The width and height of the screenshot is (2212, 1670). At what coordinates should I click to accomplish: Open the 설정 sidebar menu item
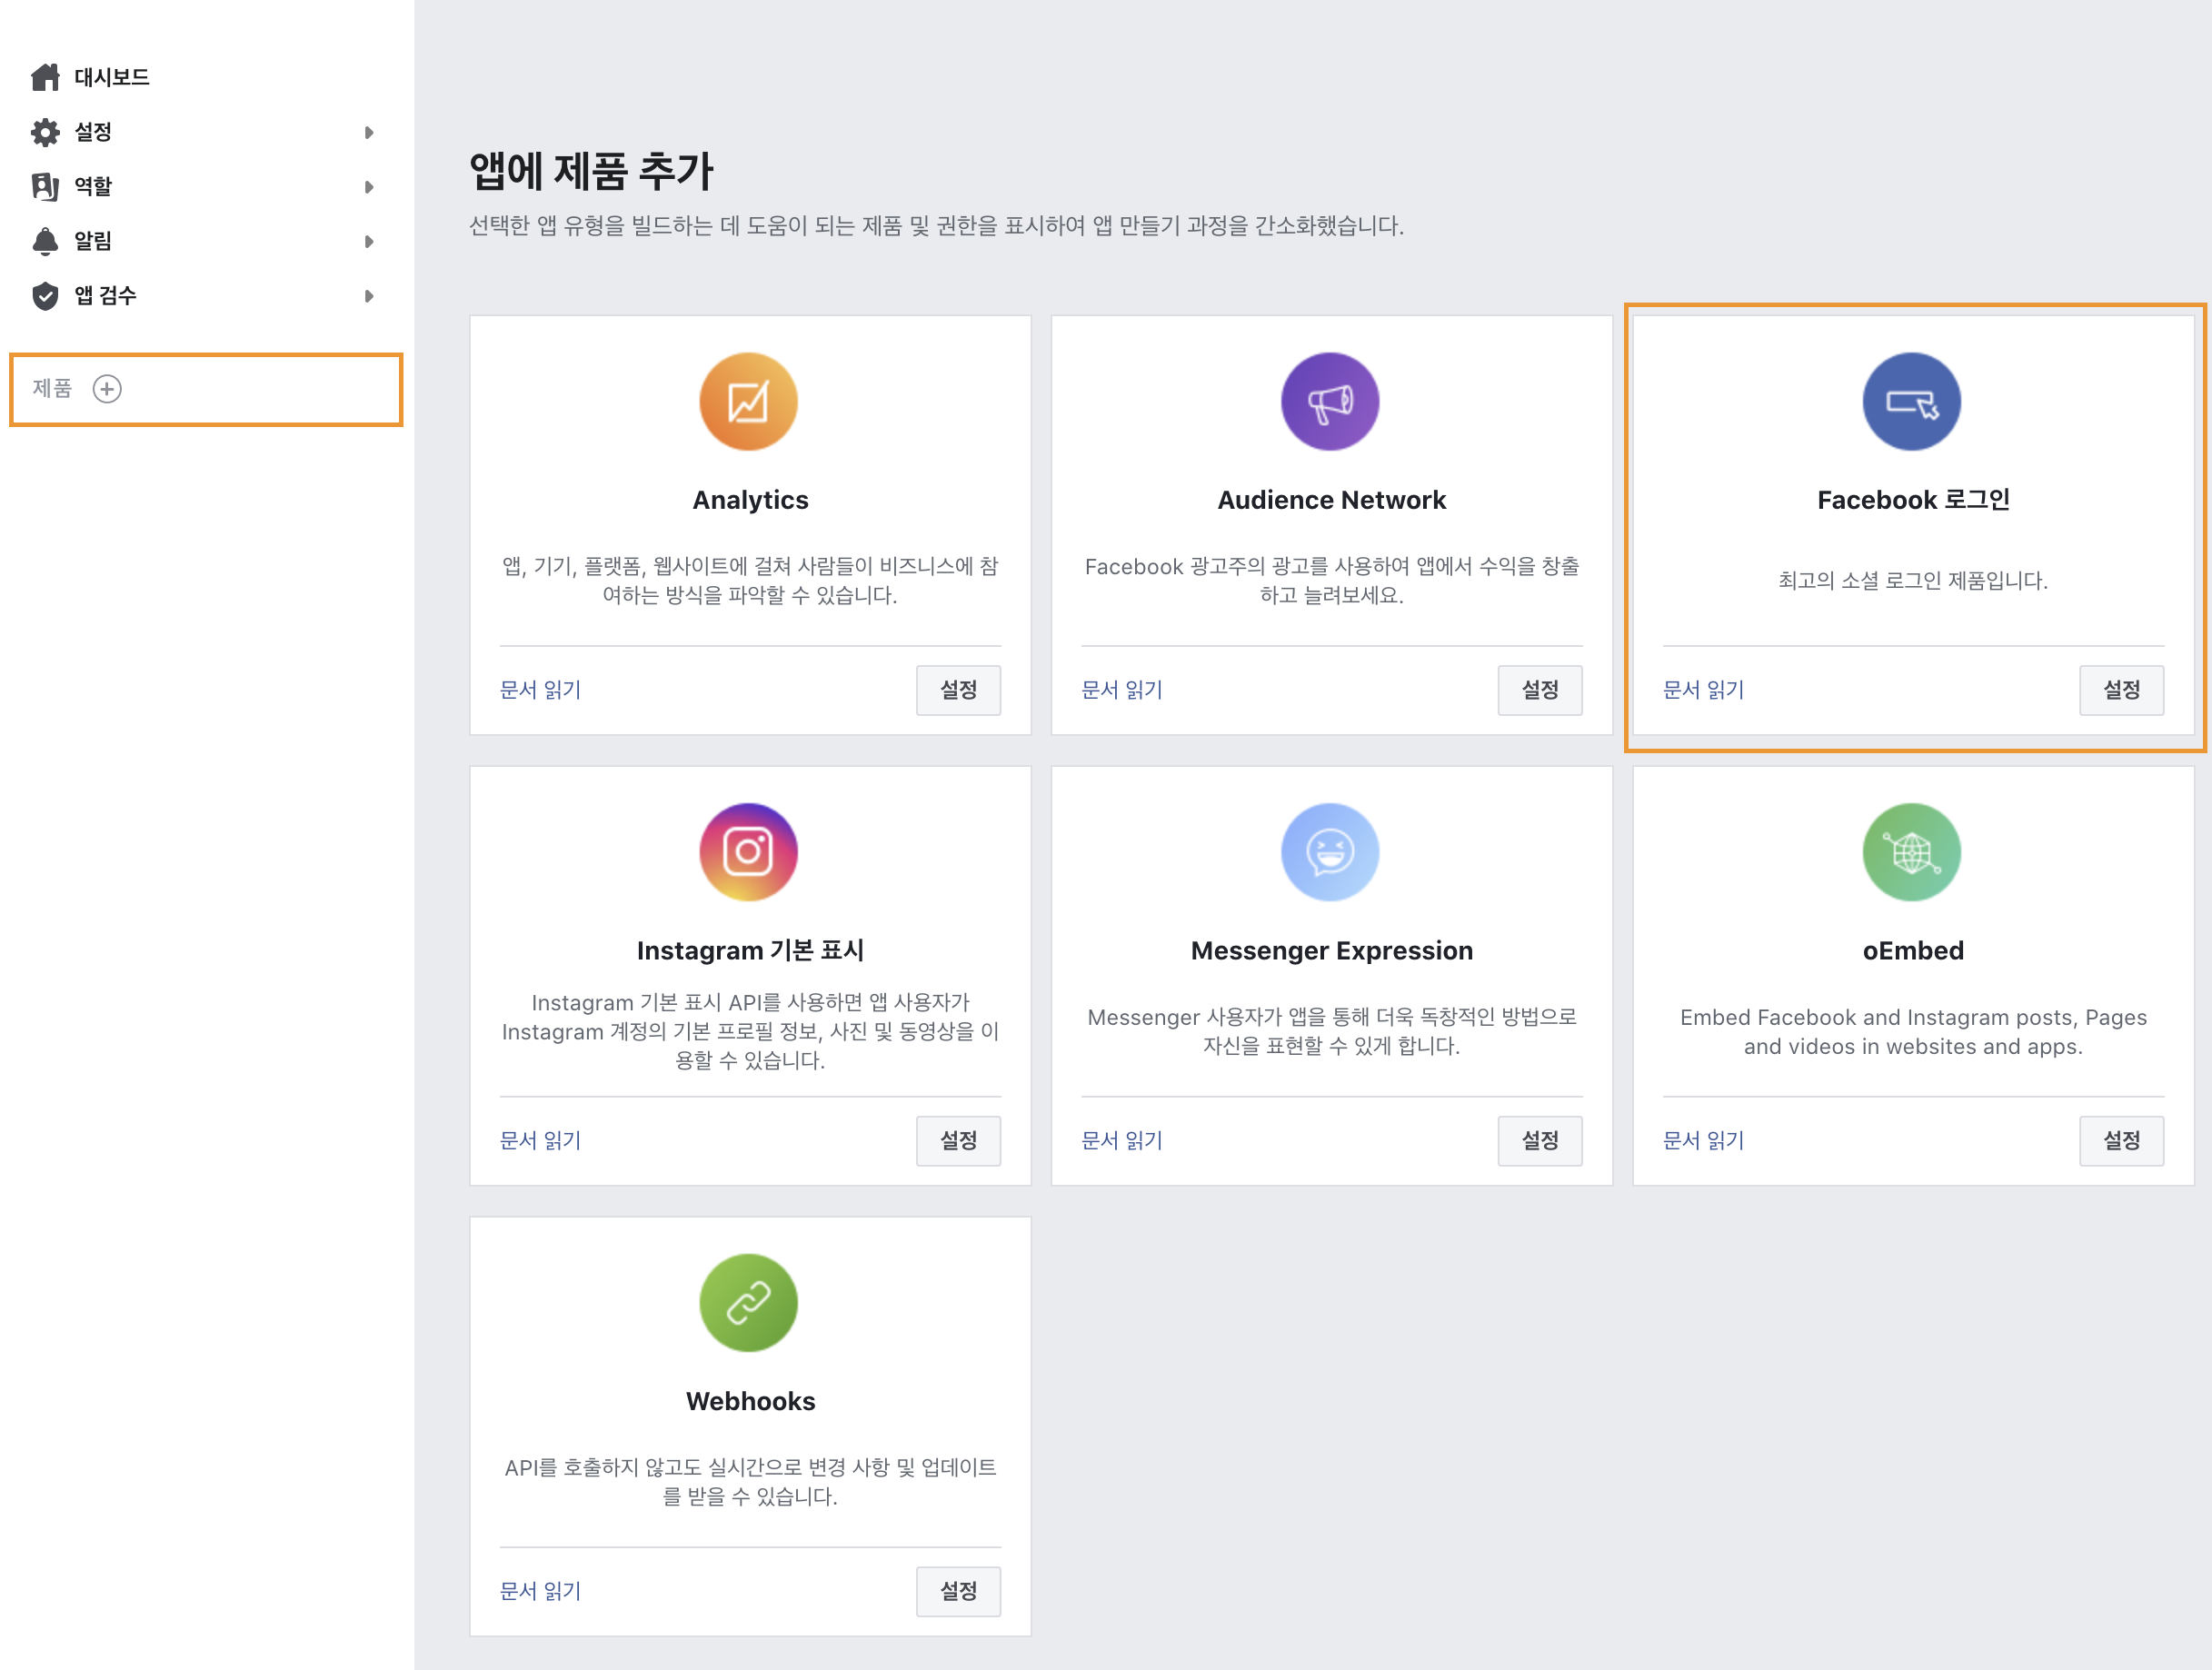point(93,132)
